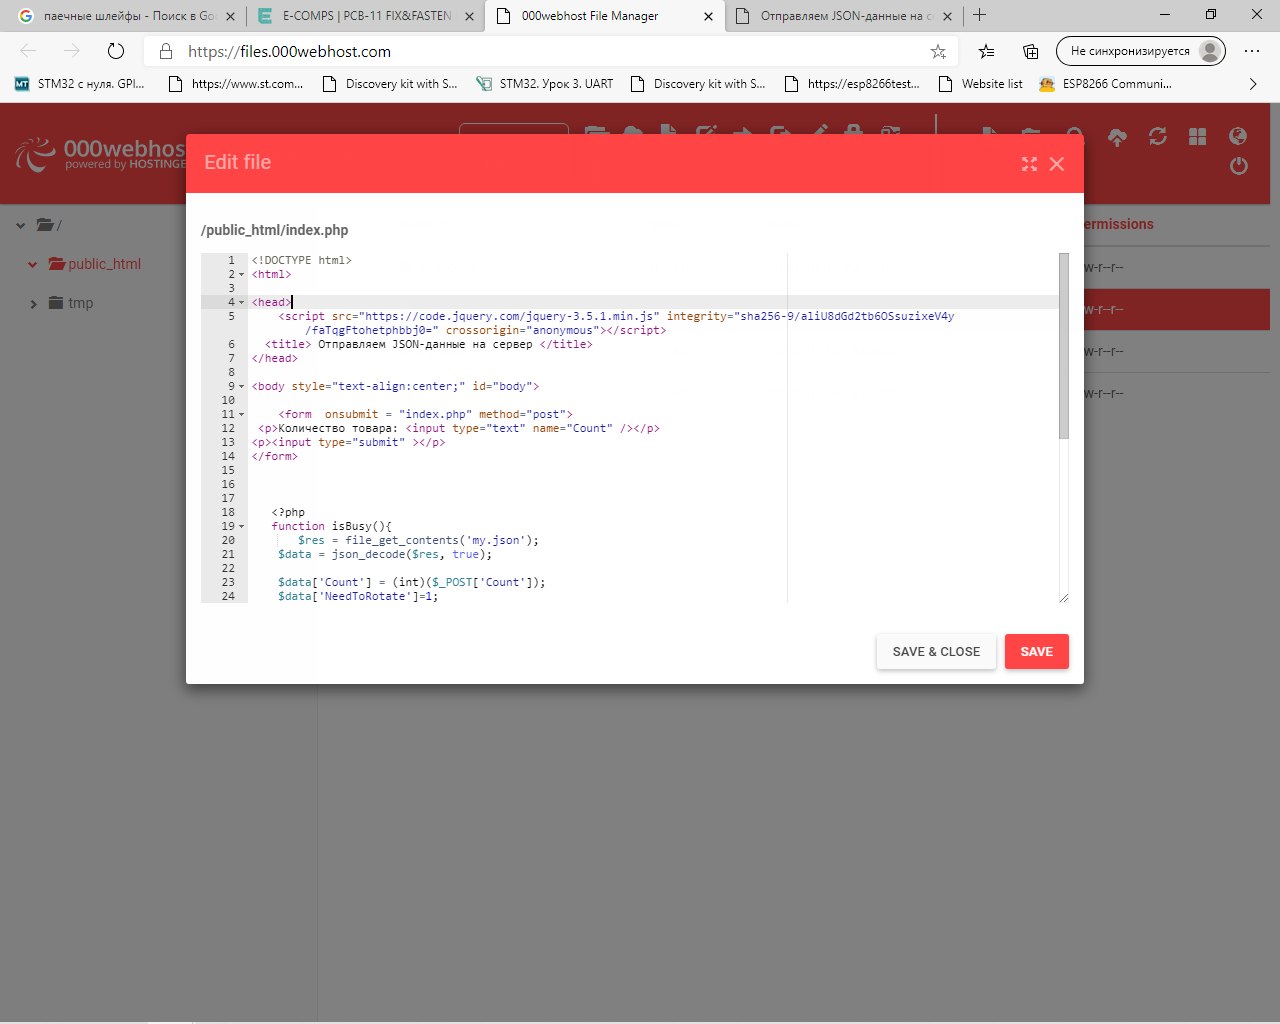1280x1024 pixels.
Task: Go forward in the browser
Action: tap(71, 51)
